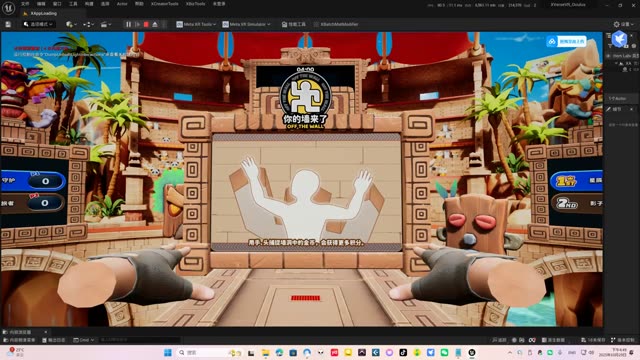640x360 pixels.
Task: Click the Outliner hamburger menu icon
Action: (x=609, y=36)
